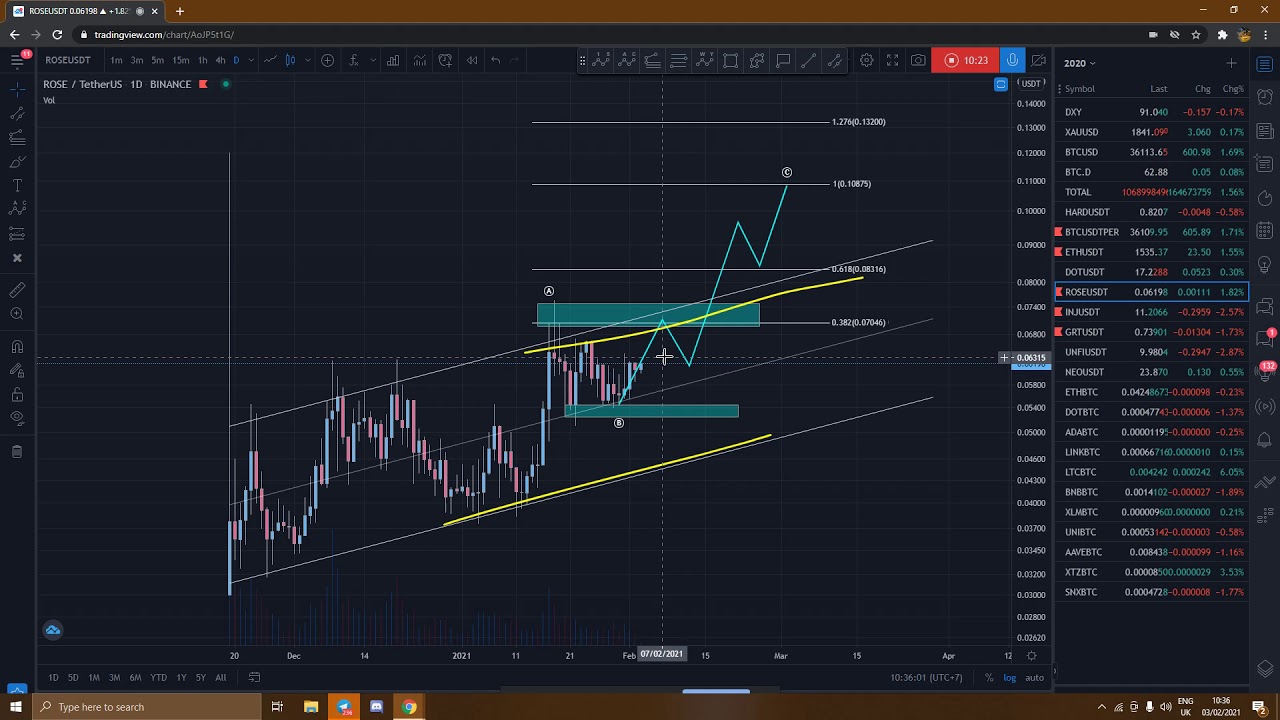Select the ruler measure tool
This screenshot has height=720, width=1280.
17,290
